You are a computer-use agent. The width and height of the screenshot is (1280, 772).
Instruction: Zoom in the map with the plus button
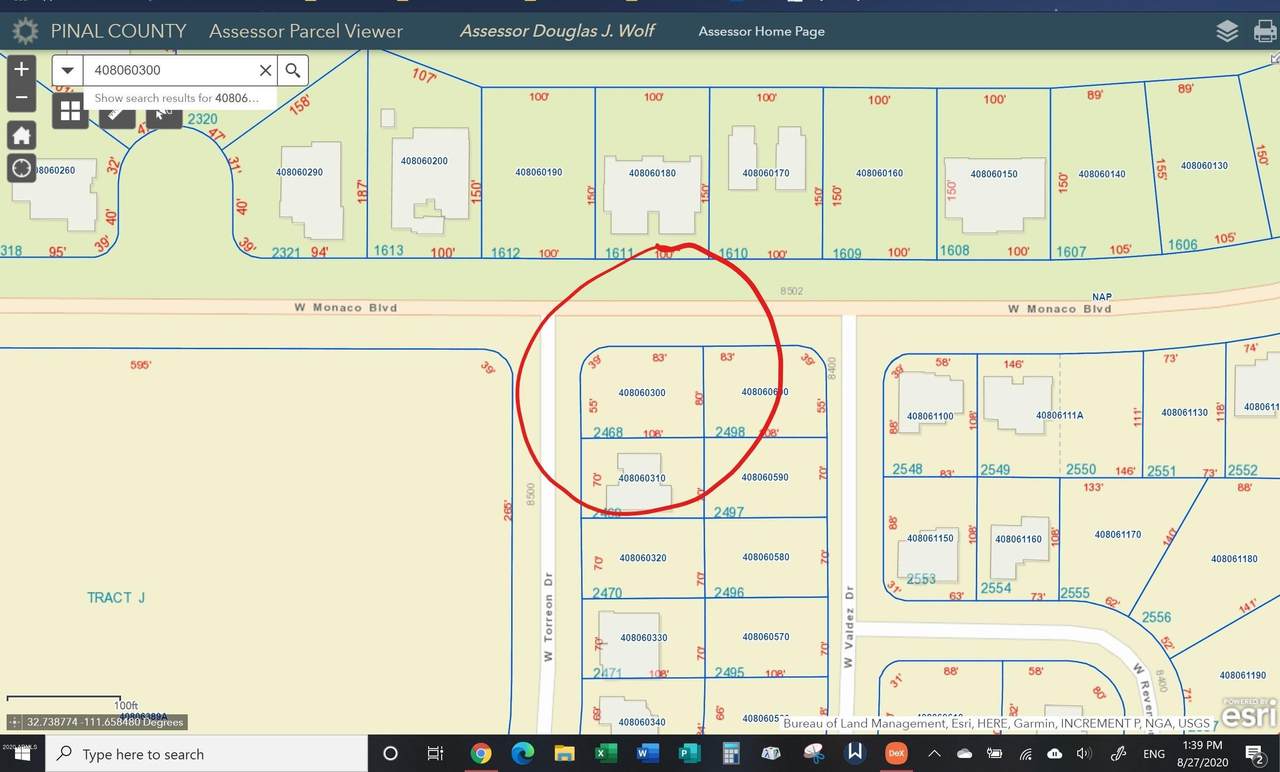coord(21,70)
